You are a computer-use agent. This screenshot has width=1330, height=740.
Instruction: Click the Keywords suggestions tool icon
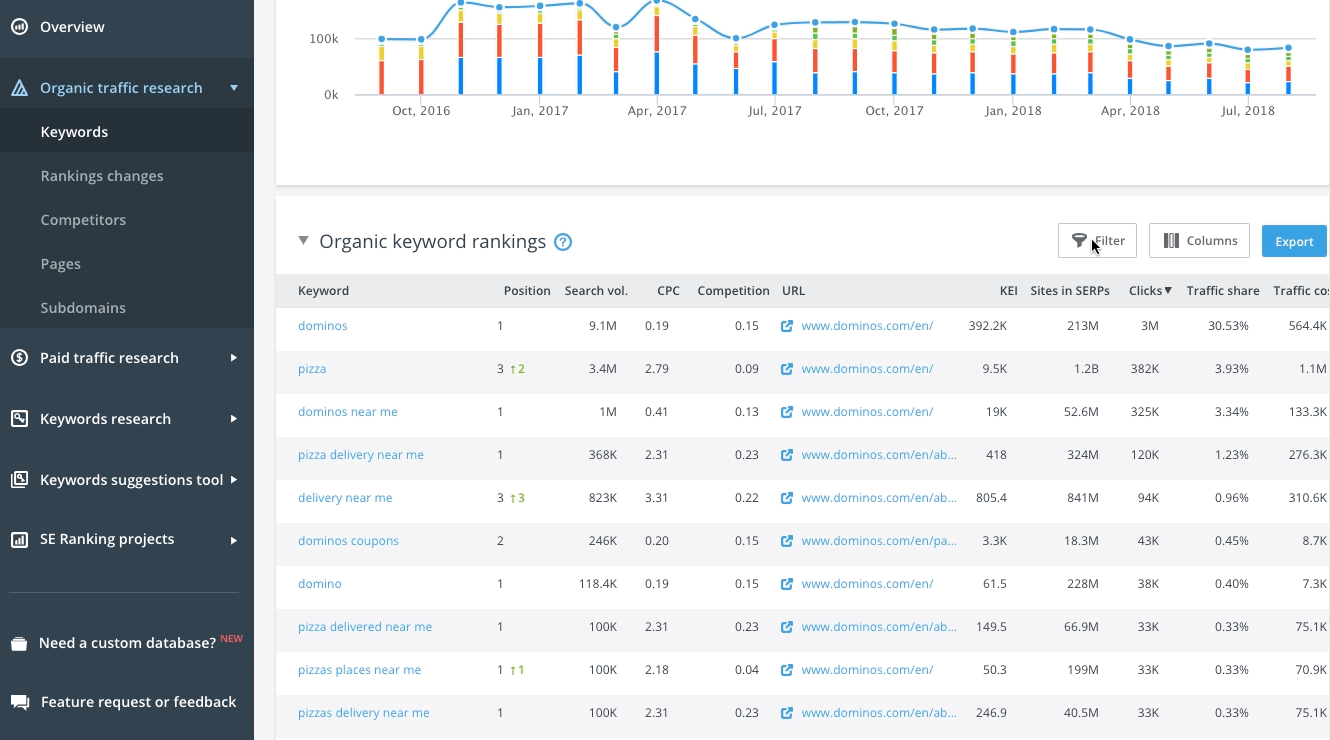coord(19,480)
